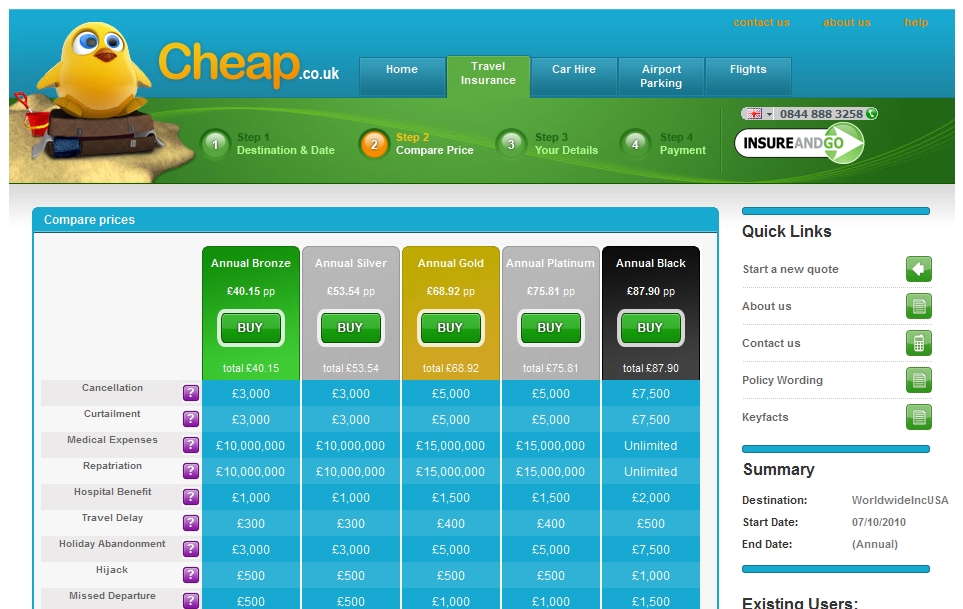Click Step 4 numbered circle
Screen dimensions: 963x609
[x=635, y=145]
